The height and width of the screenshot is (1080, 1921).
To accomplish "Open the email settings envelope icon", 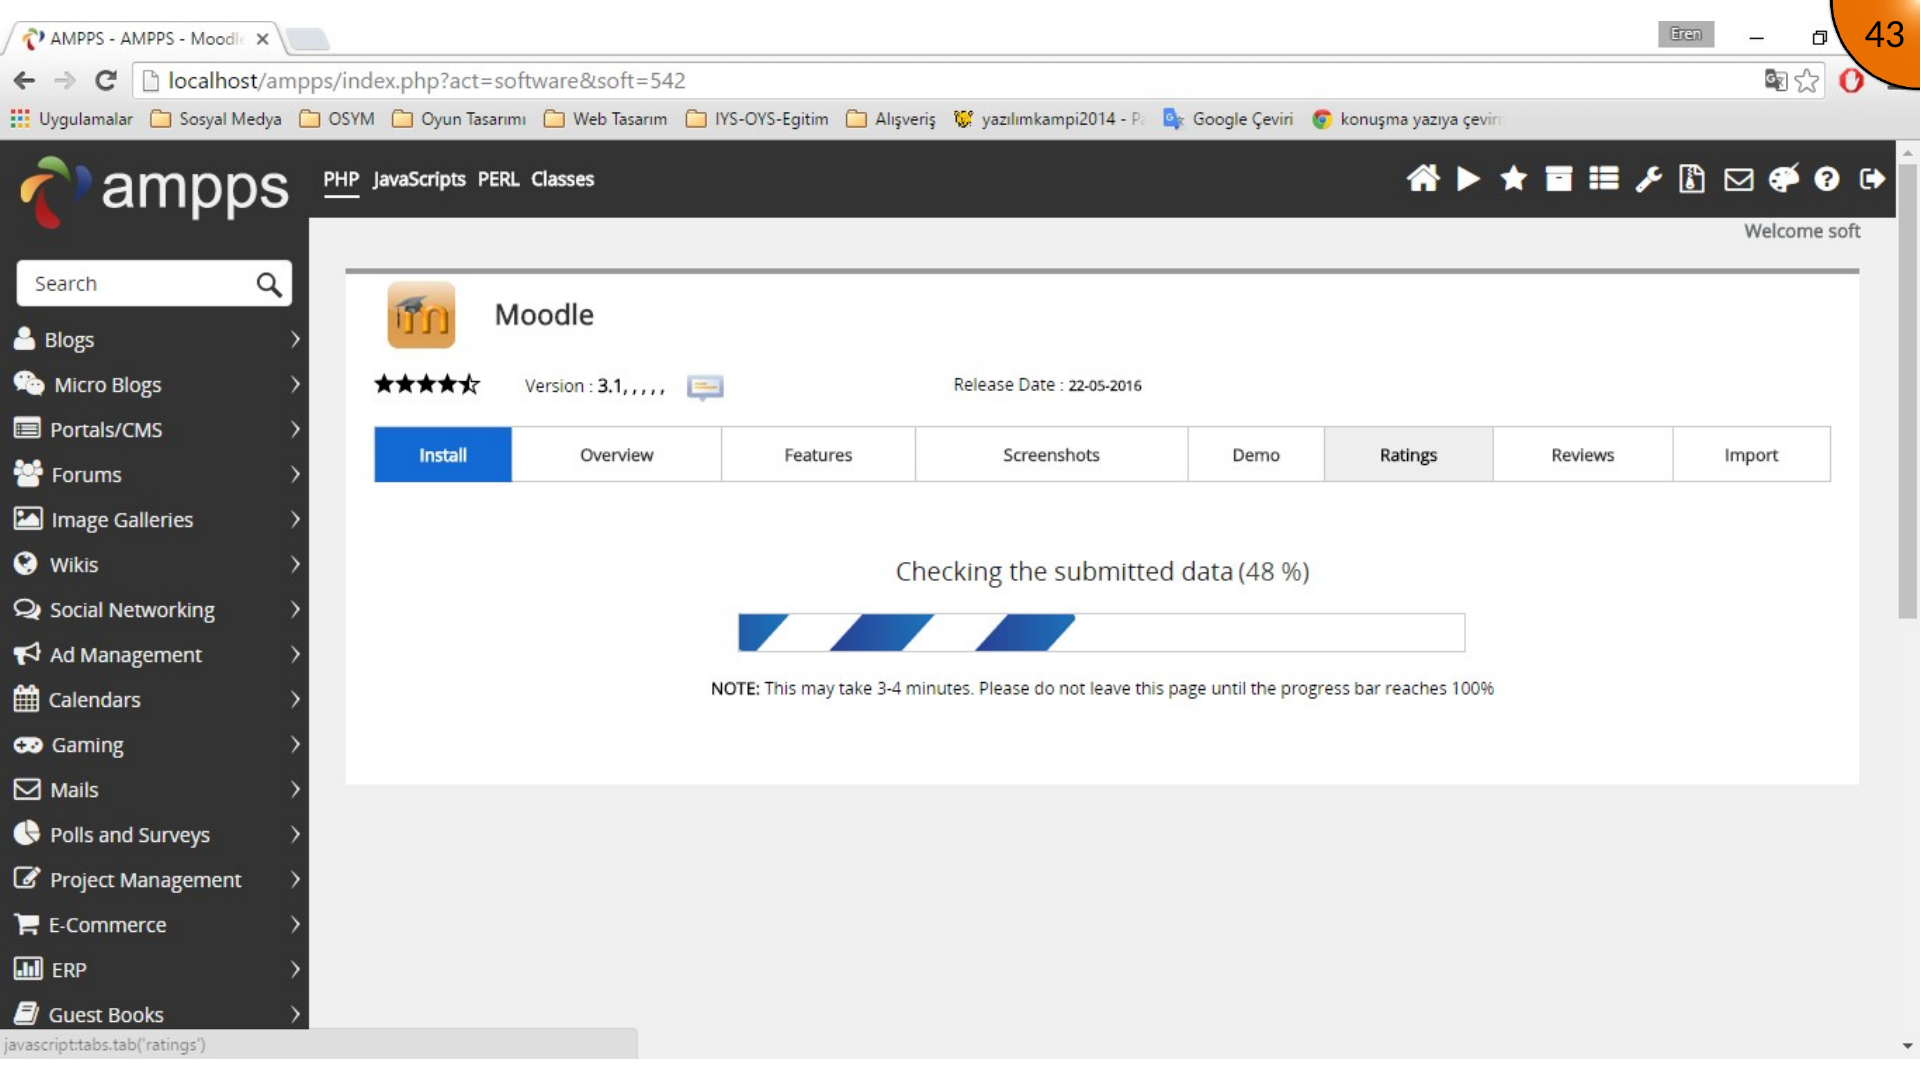I will tap(1739, 180).
